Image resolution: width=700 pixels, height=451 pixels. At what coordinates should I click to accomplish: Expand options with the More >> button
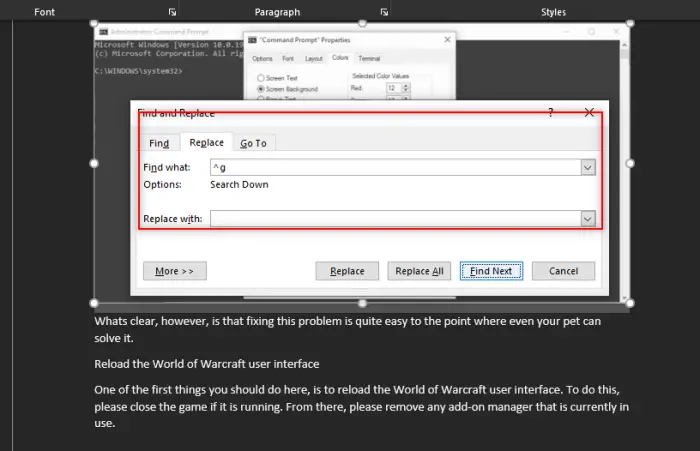tap(175, 271)
